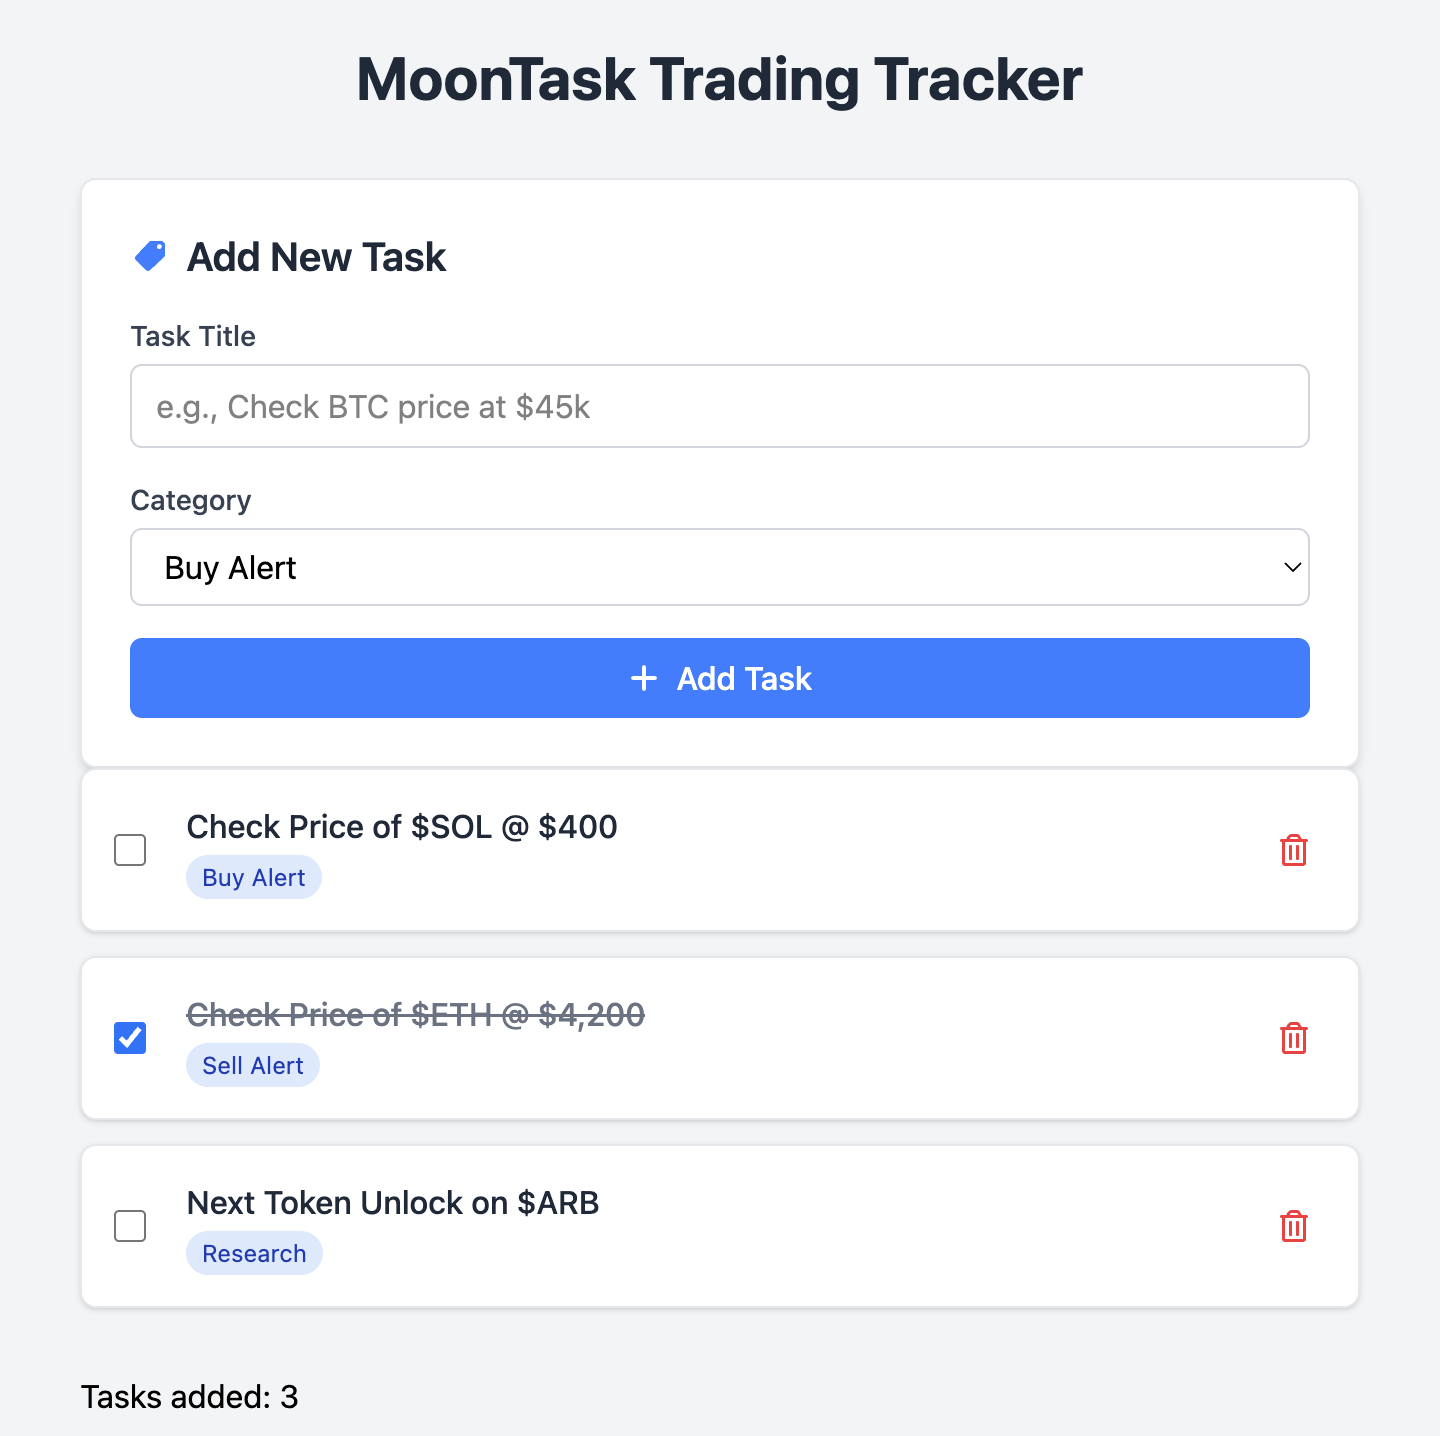Select the Check Price of $SOL task title
This screenshot has width=1440, height=1436.
(x=402, y=827)
